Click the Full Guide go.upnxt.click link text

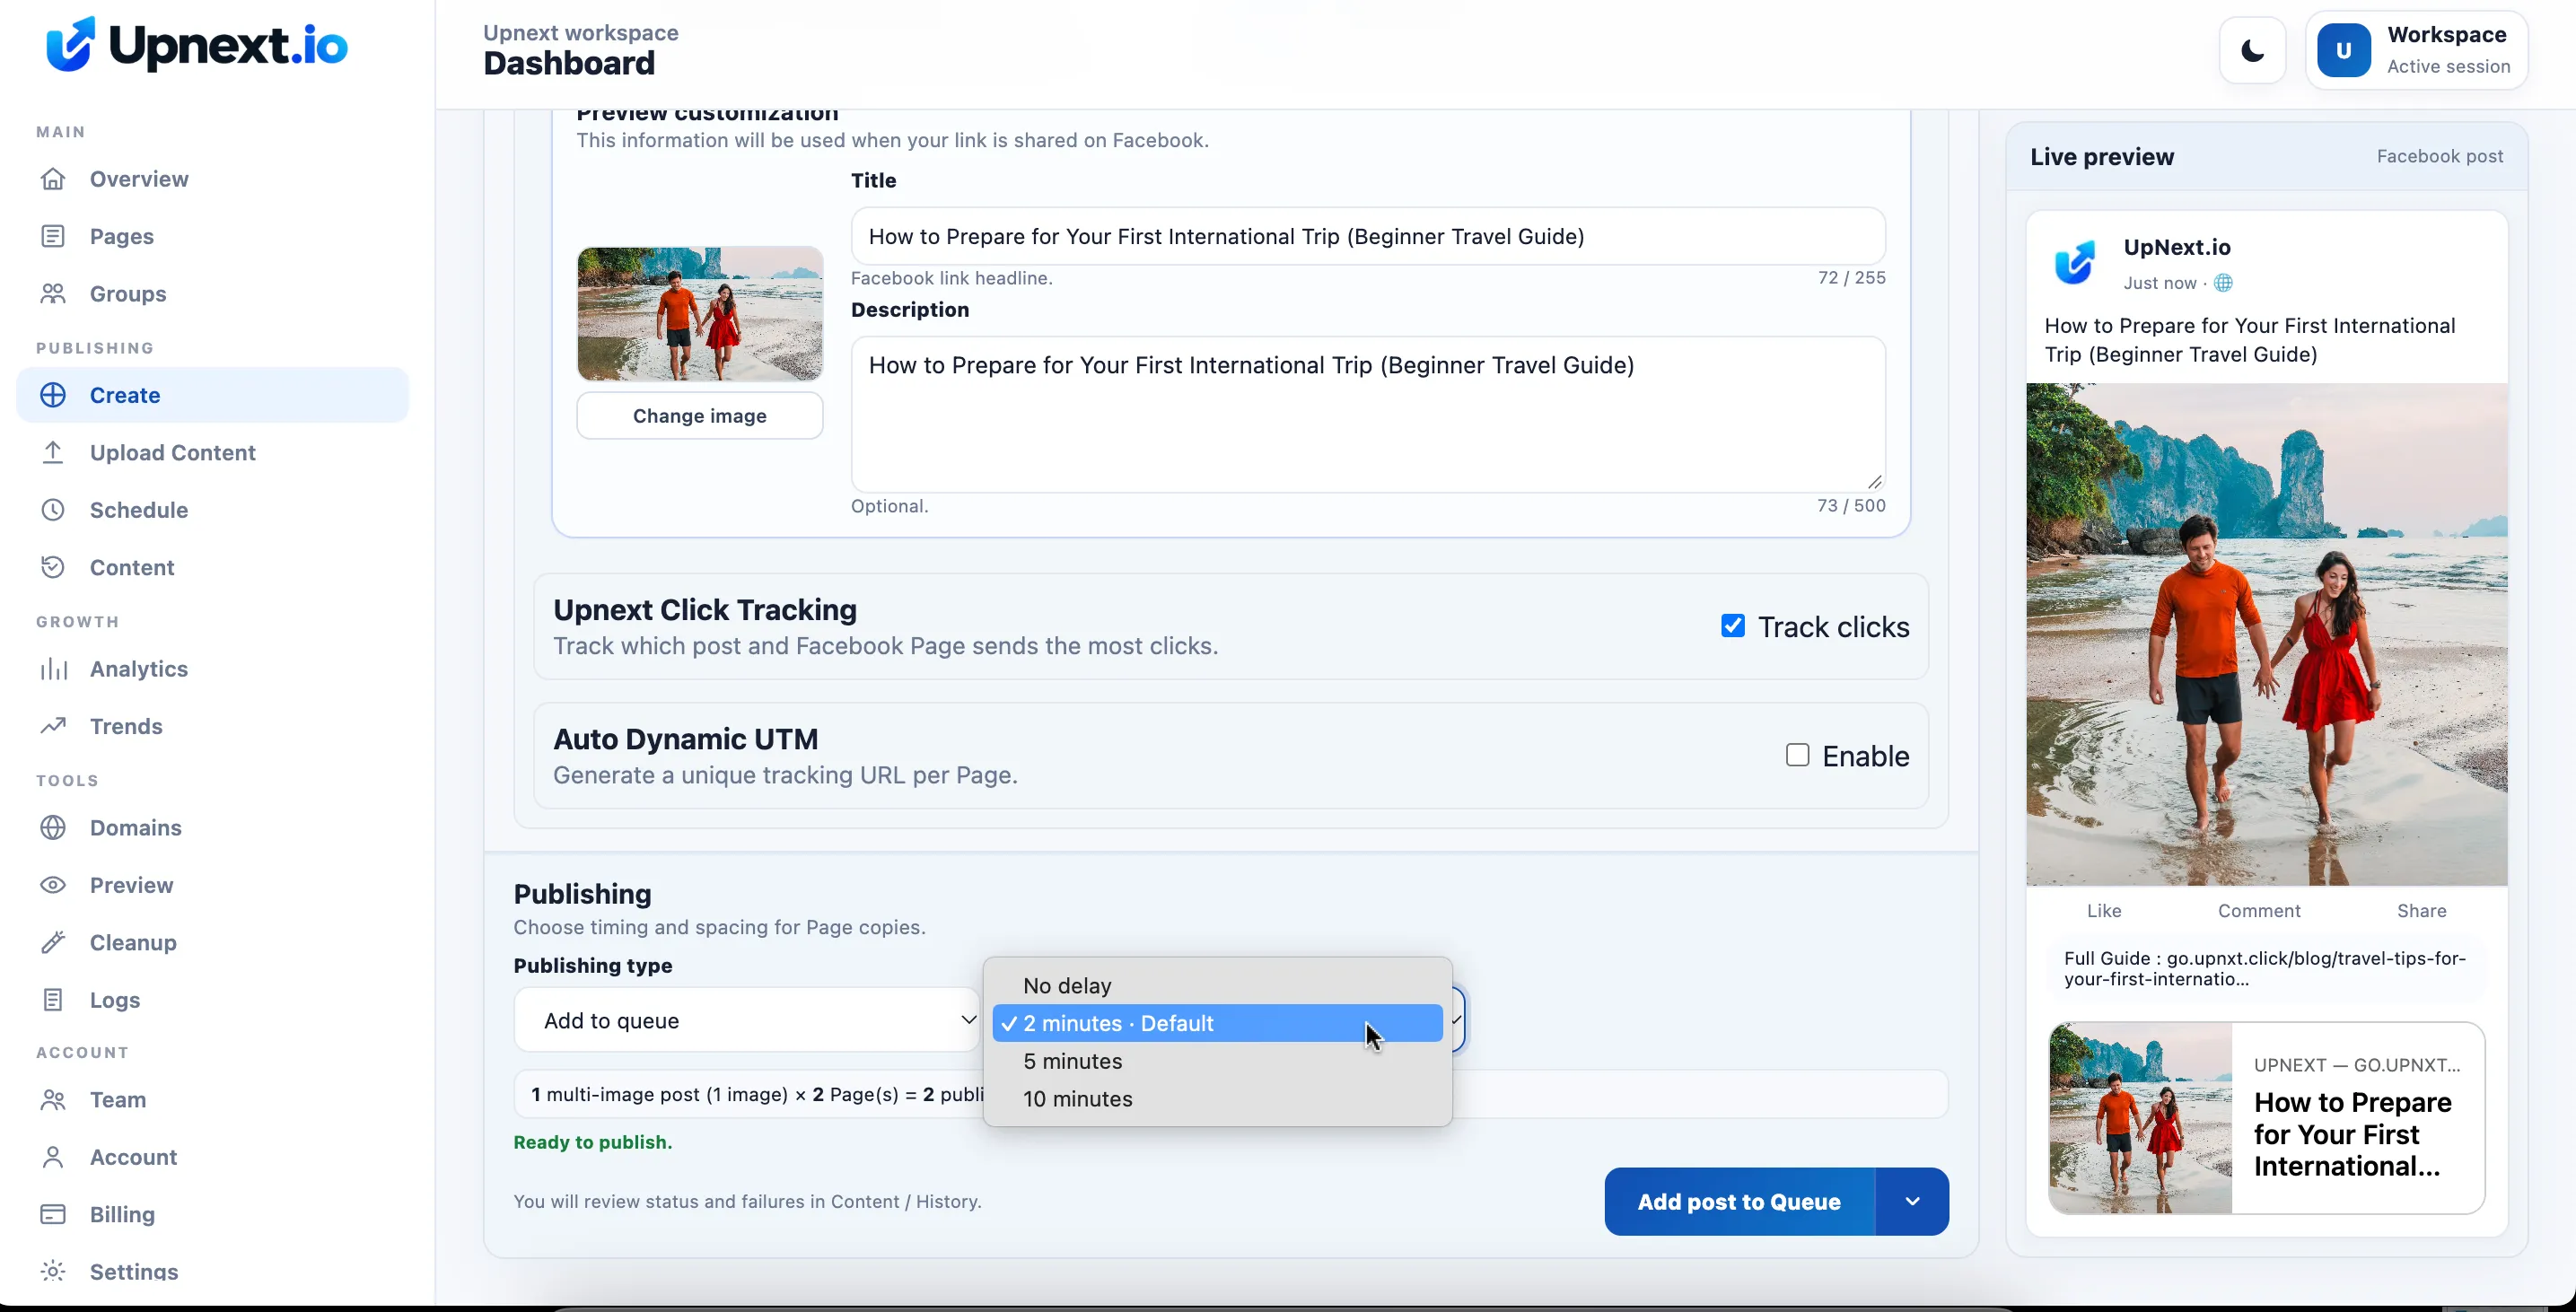coord(2265,968)
